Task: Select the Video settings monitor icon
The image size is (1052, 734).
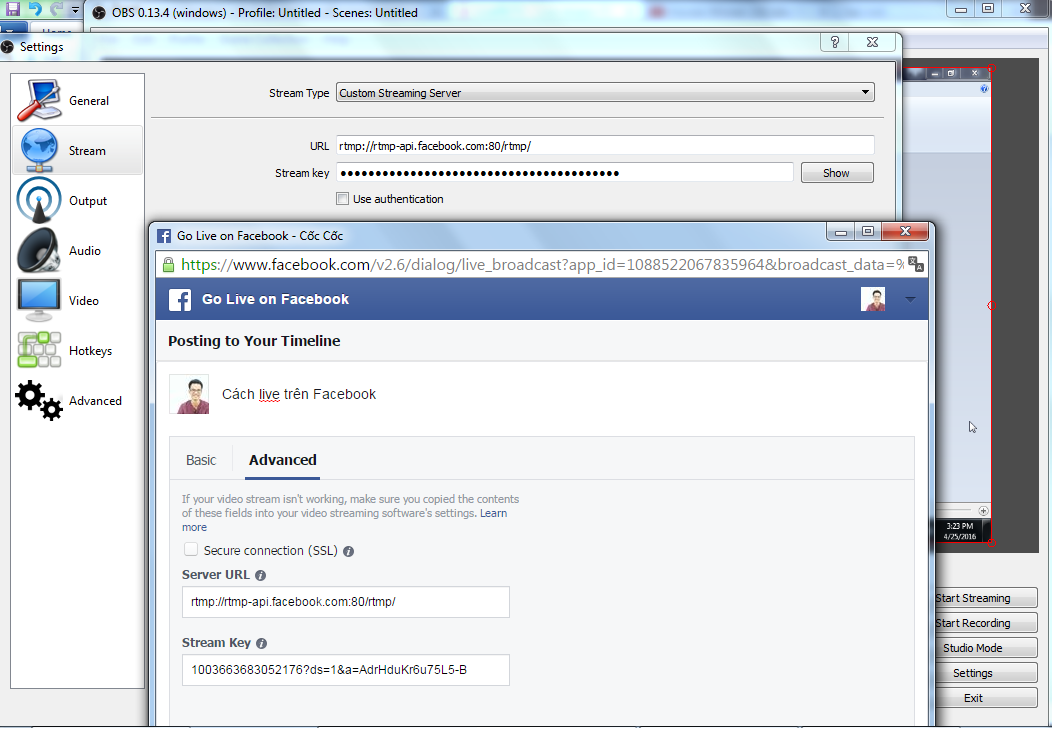Action: coord(38,299)
